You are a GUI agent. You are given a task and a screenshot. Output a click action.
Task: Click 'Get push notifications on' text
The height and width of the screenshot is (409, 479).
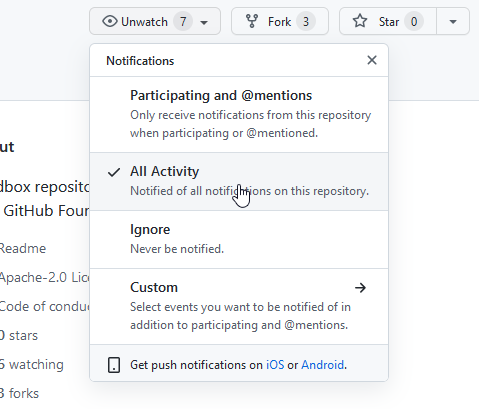196,365
